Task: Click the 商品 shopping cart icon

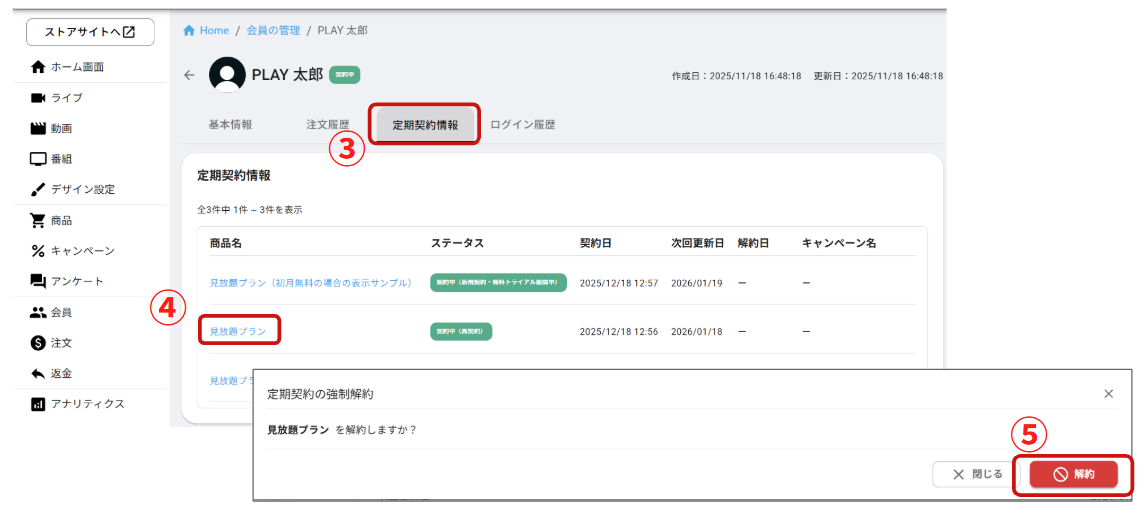Action: tap(38, 221)
